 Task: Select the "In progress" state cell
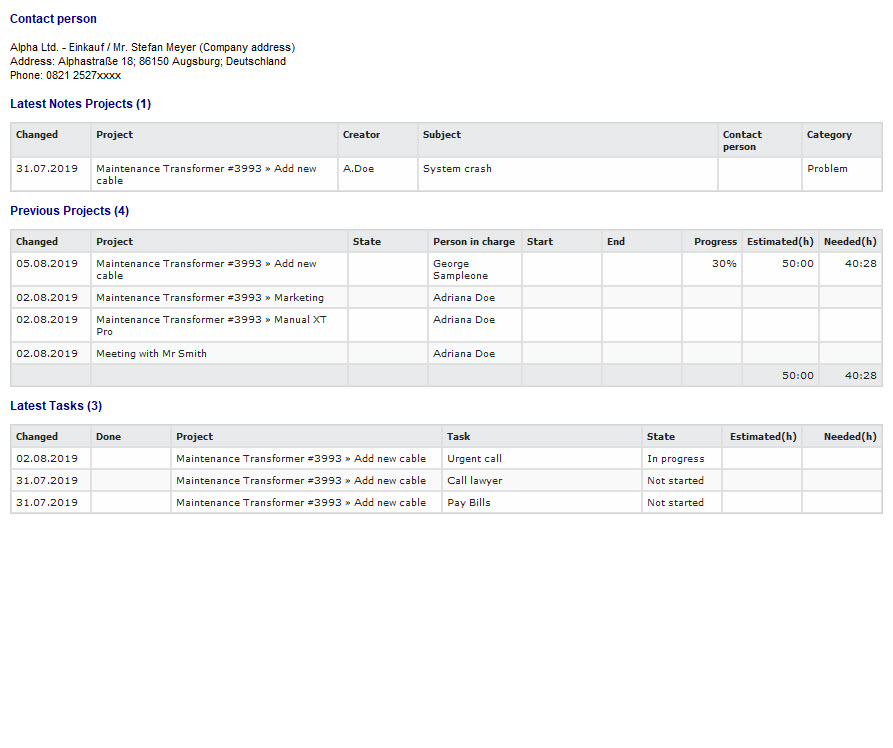(675, 459)
